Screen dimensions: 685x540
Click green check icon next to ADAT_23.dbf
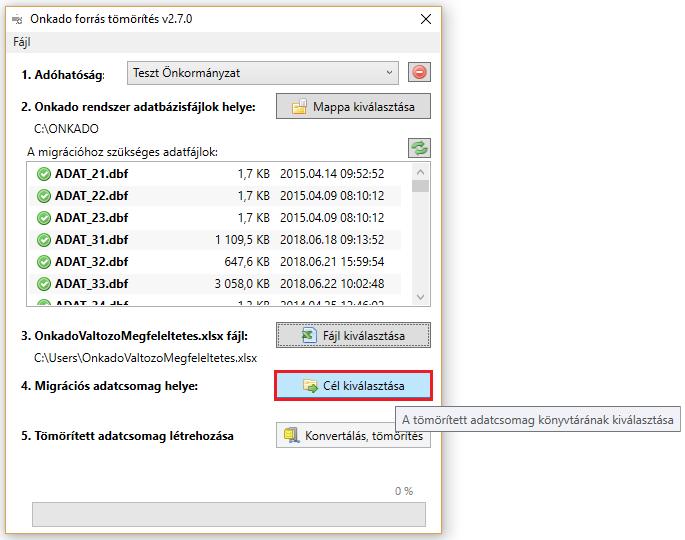tap(44, 218)
